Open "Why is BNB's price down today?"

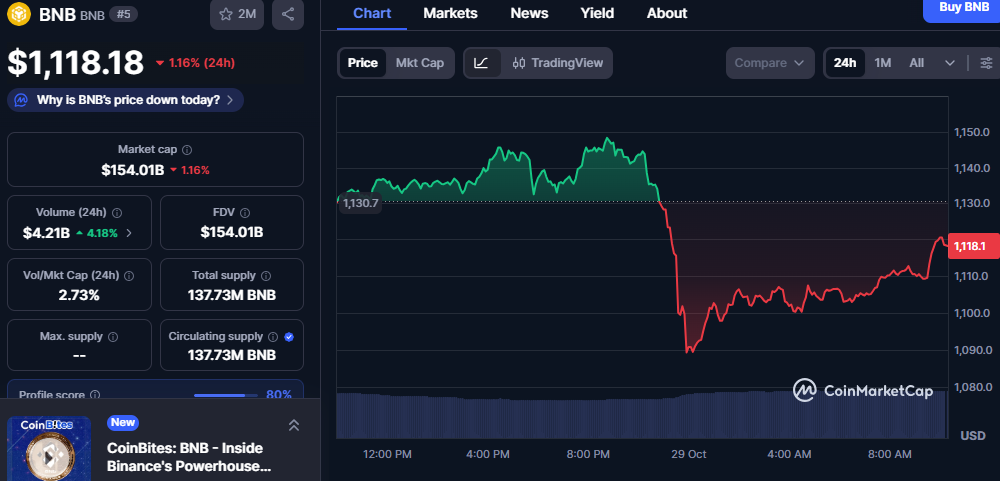pos(126,100)
